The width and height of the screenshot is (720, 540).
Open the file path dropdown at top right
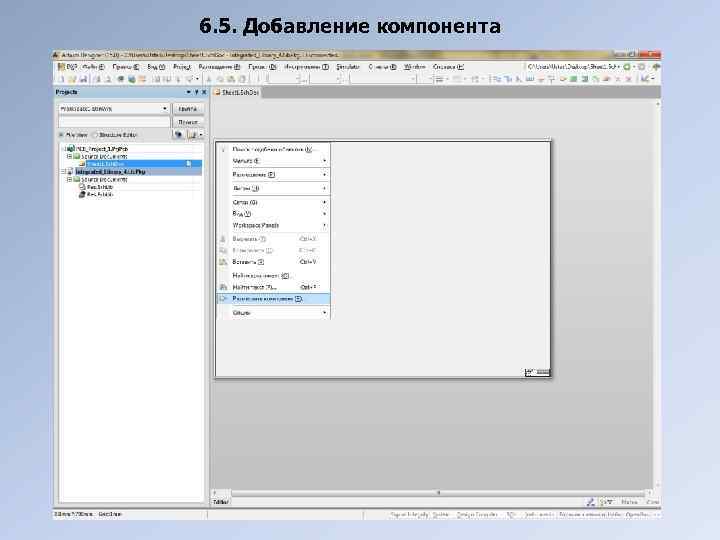[x=619, y=67]
